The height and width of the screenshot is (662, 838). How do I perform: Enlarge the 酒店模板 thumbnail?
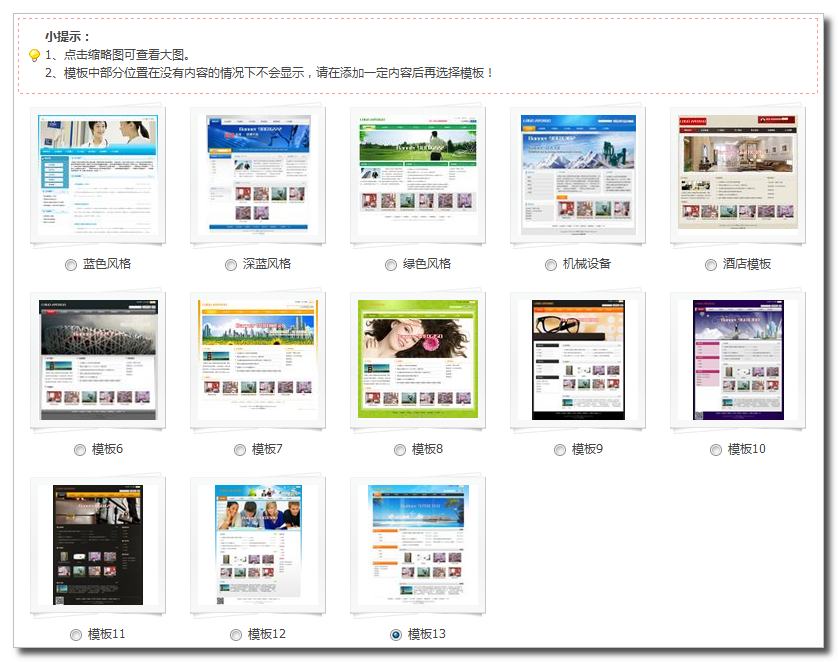pos(738,172)
